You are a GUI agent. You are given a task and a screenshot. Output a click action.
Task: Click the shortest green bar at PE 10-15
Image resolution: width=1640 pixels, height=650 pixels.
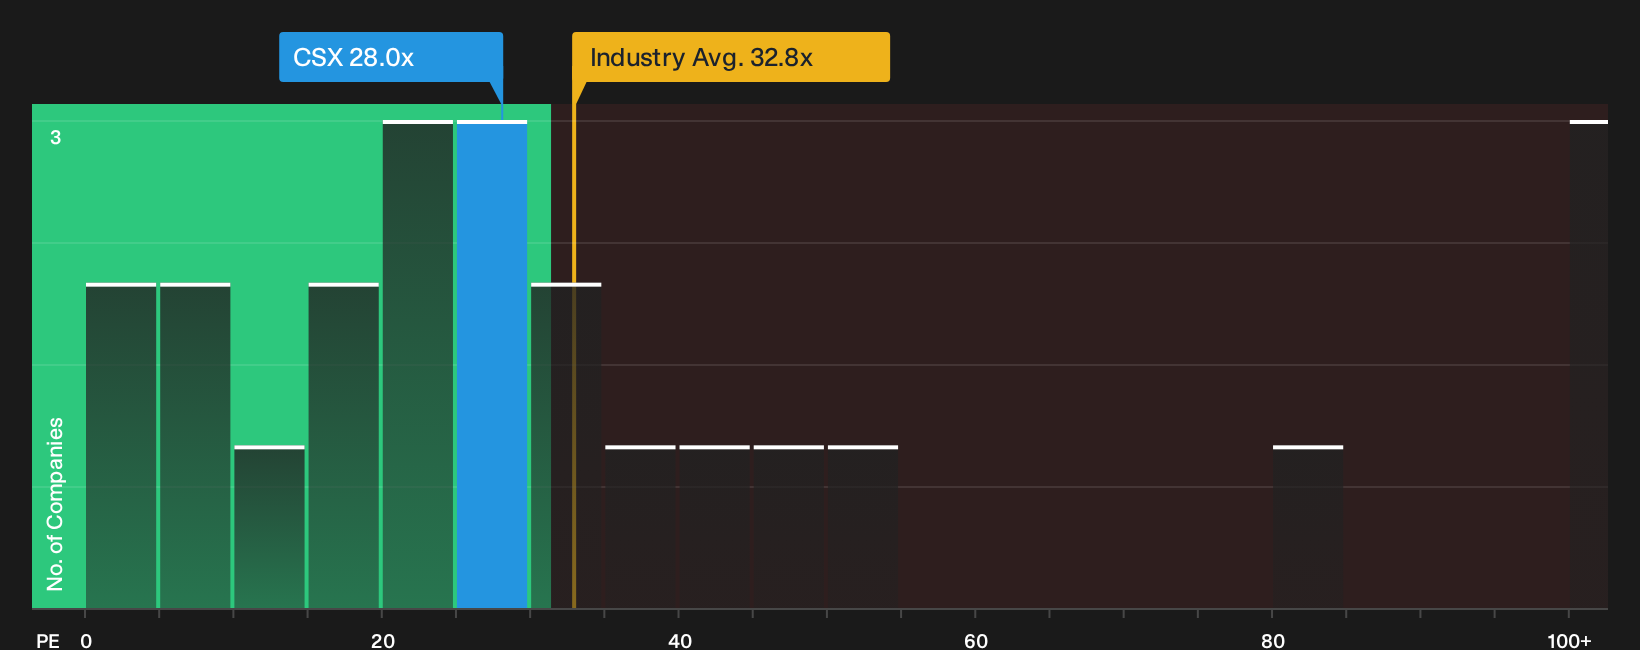tap(269, 527)
